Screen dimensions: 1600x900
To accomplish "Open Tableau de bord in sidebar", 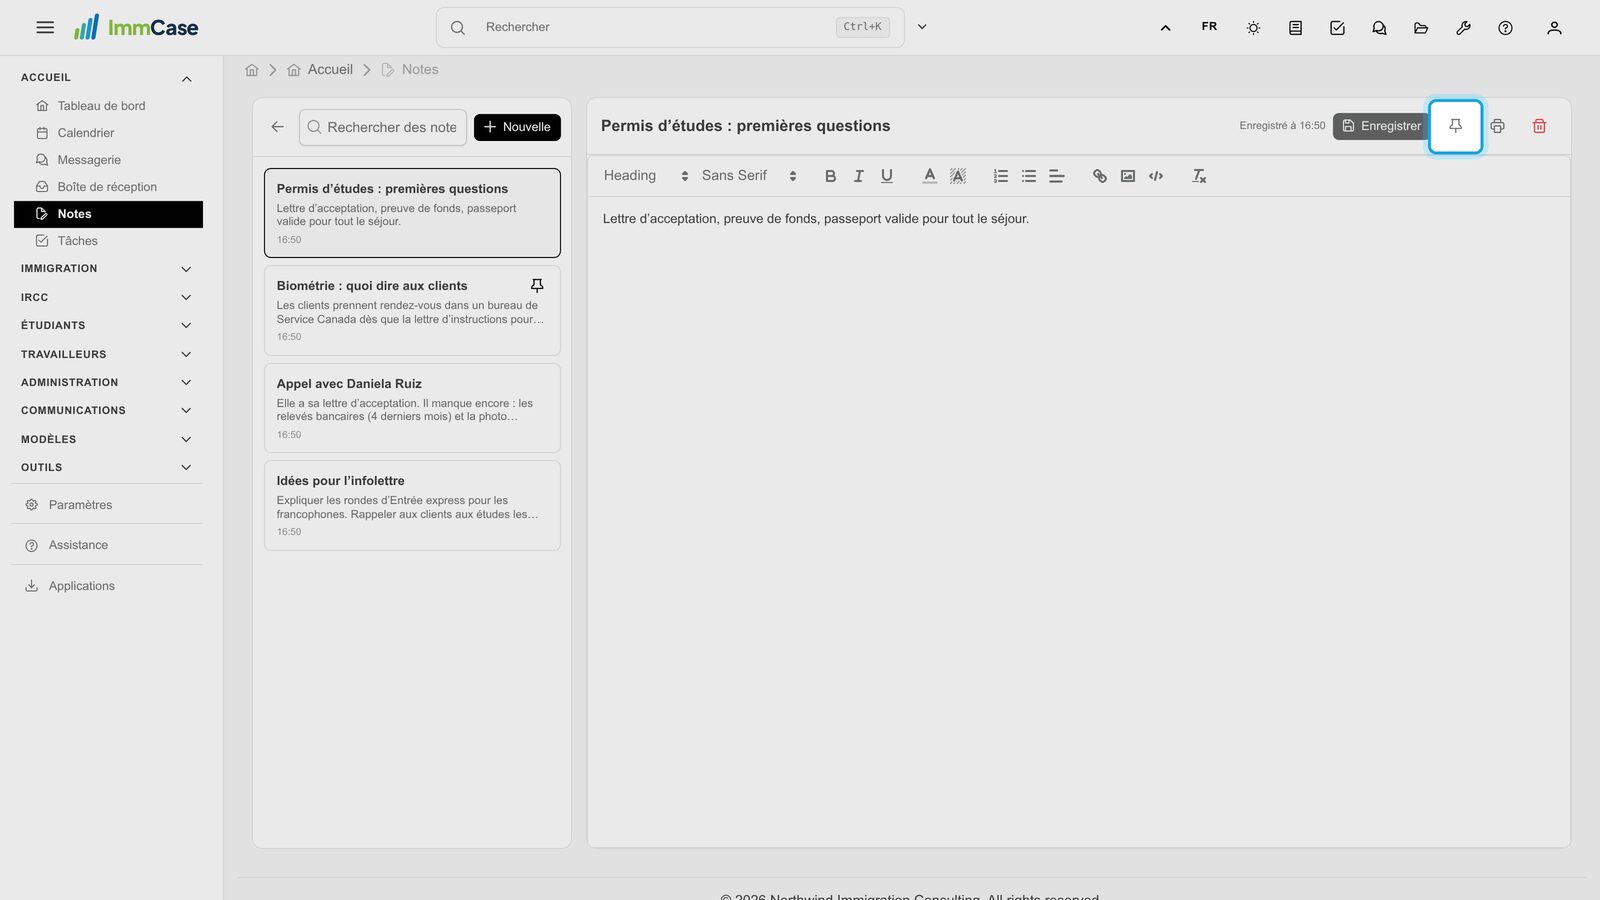I will tap(108, 106).
